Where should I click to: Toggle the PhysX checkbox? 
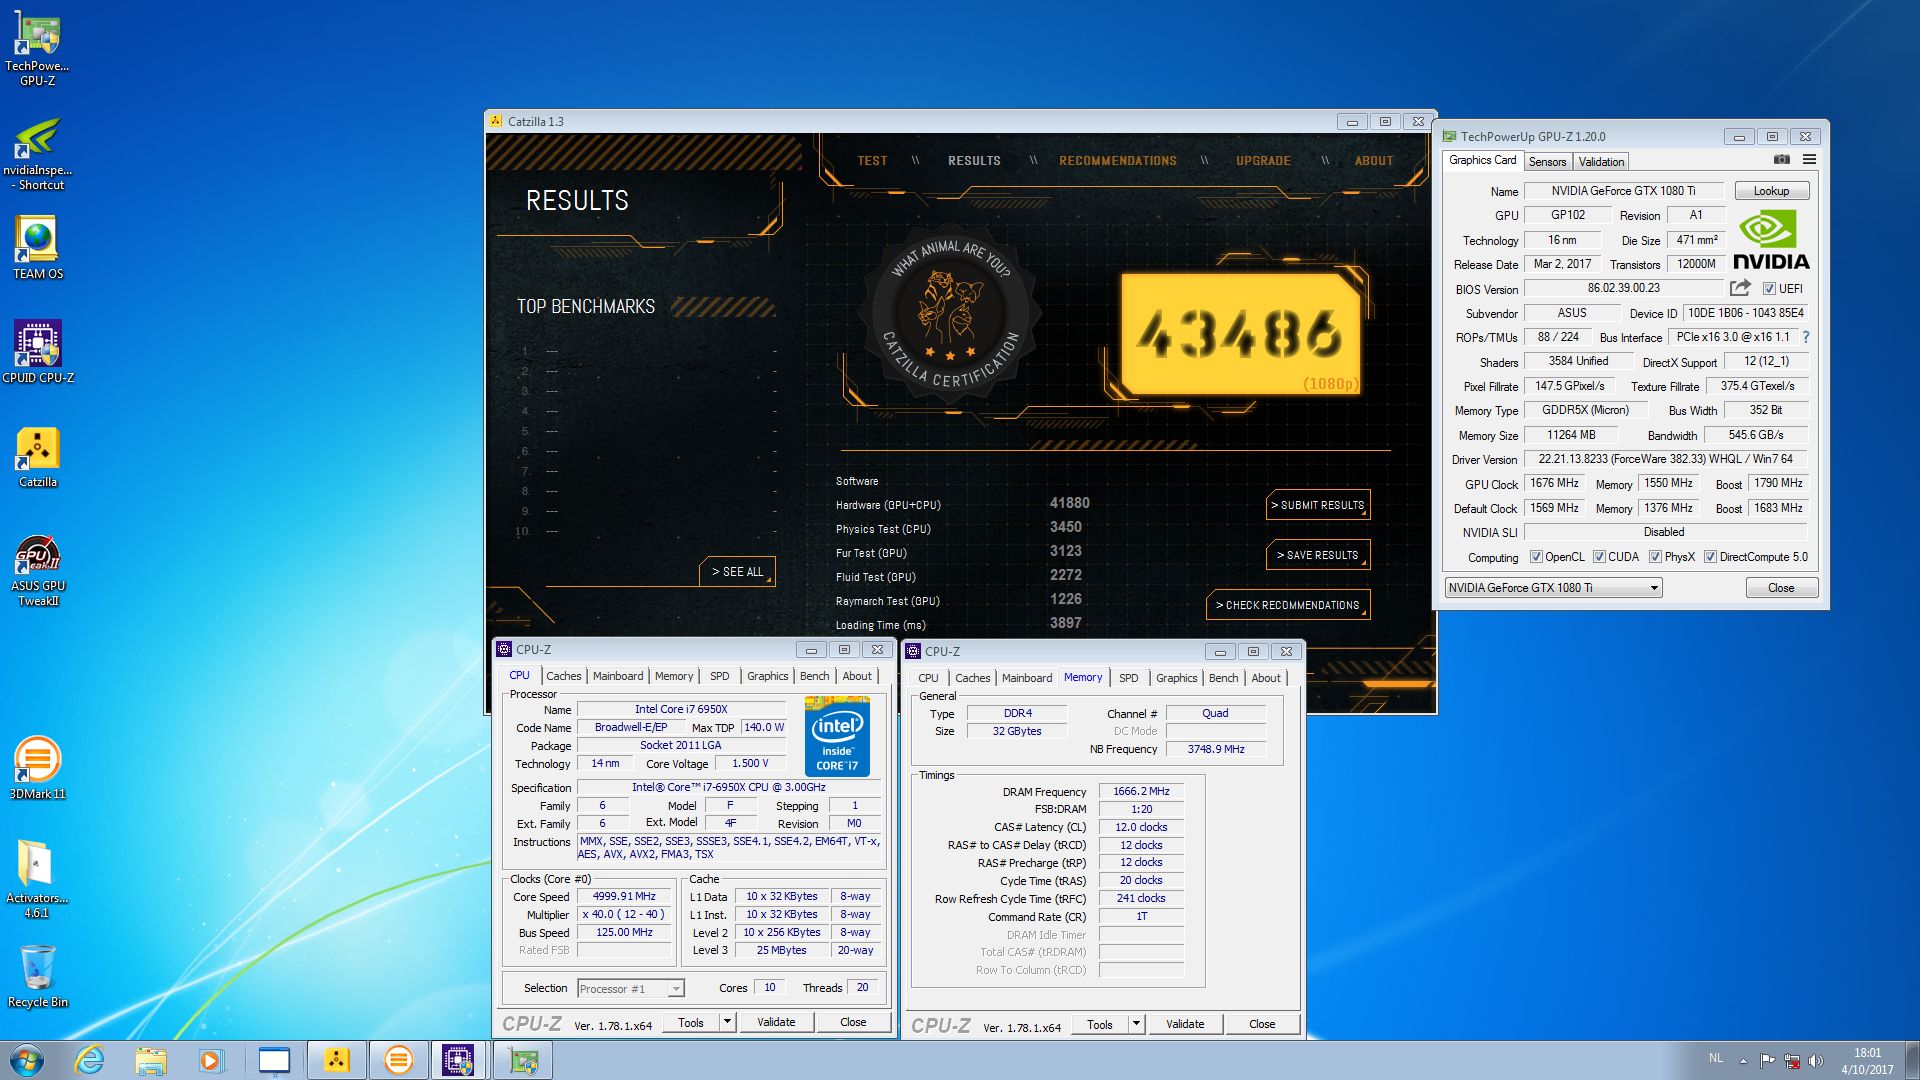1655,557
